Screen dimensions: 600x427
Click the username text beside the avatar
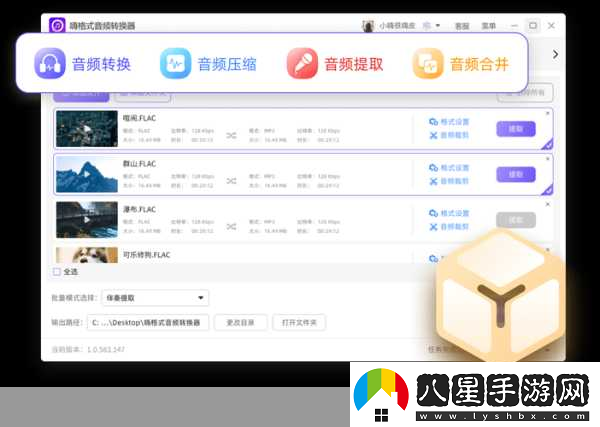click(397, 26)
